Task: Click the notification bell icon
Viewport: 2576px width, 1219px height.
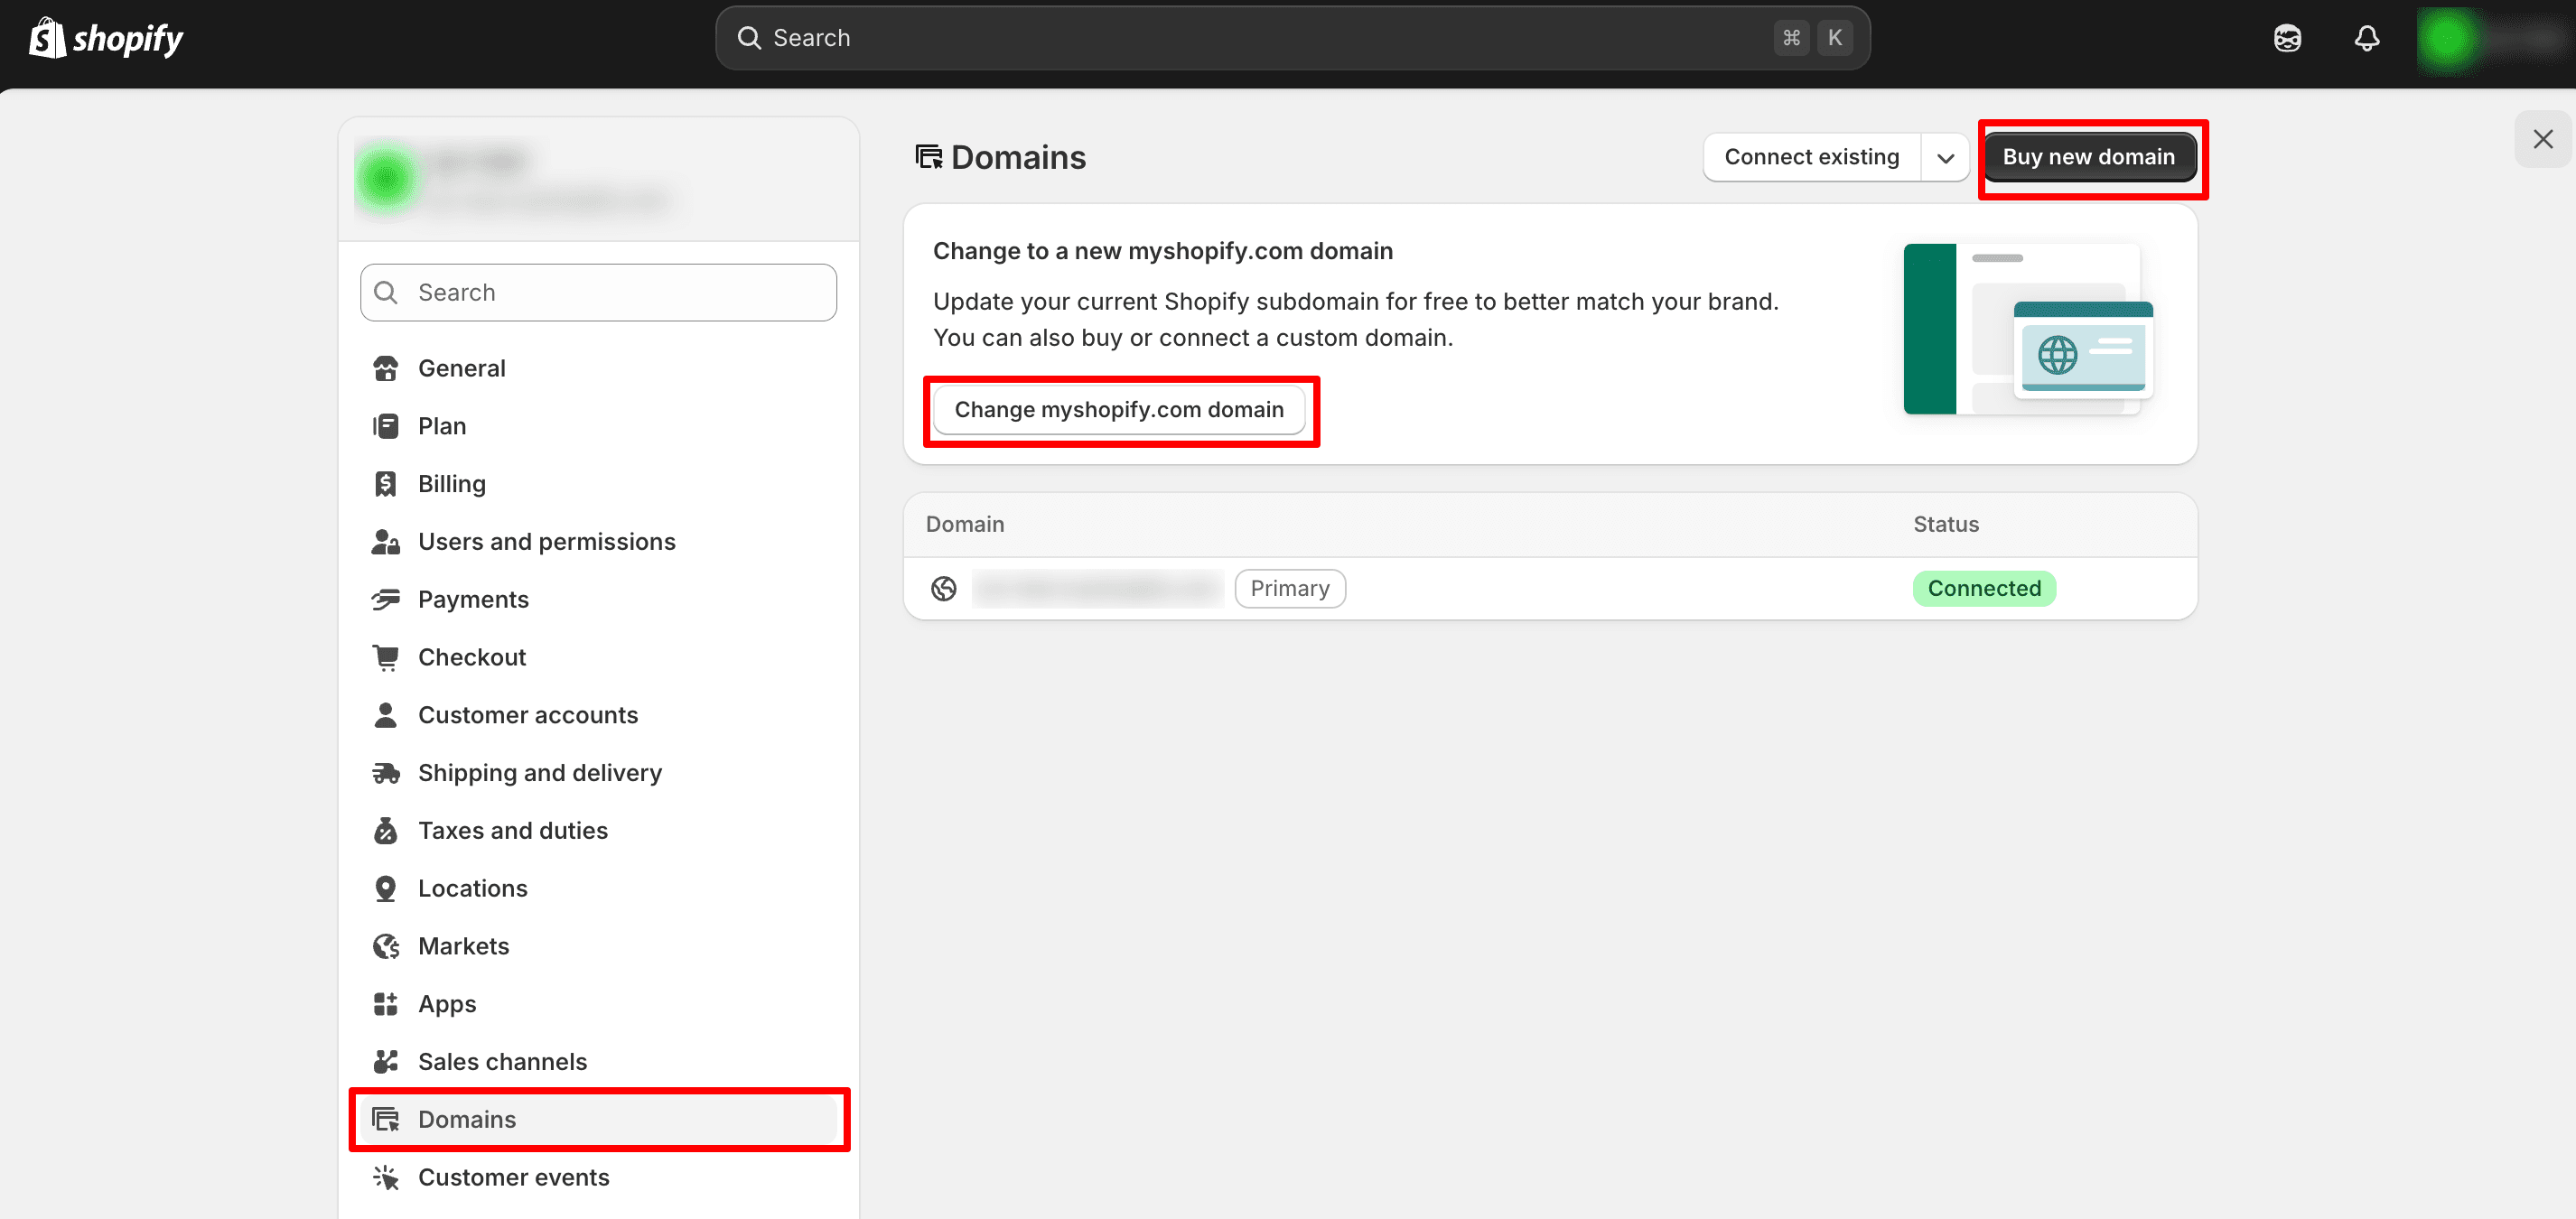Action: [2366, 38]
